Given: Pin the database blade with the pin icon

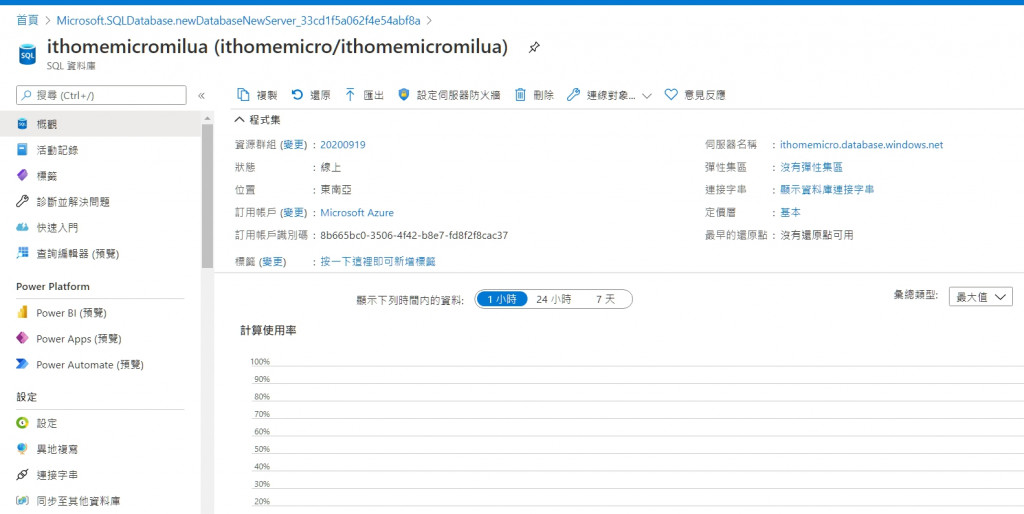Looking at the screenshot, I should [x=534, y=48].
